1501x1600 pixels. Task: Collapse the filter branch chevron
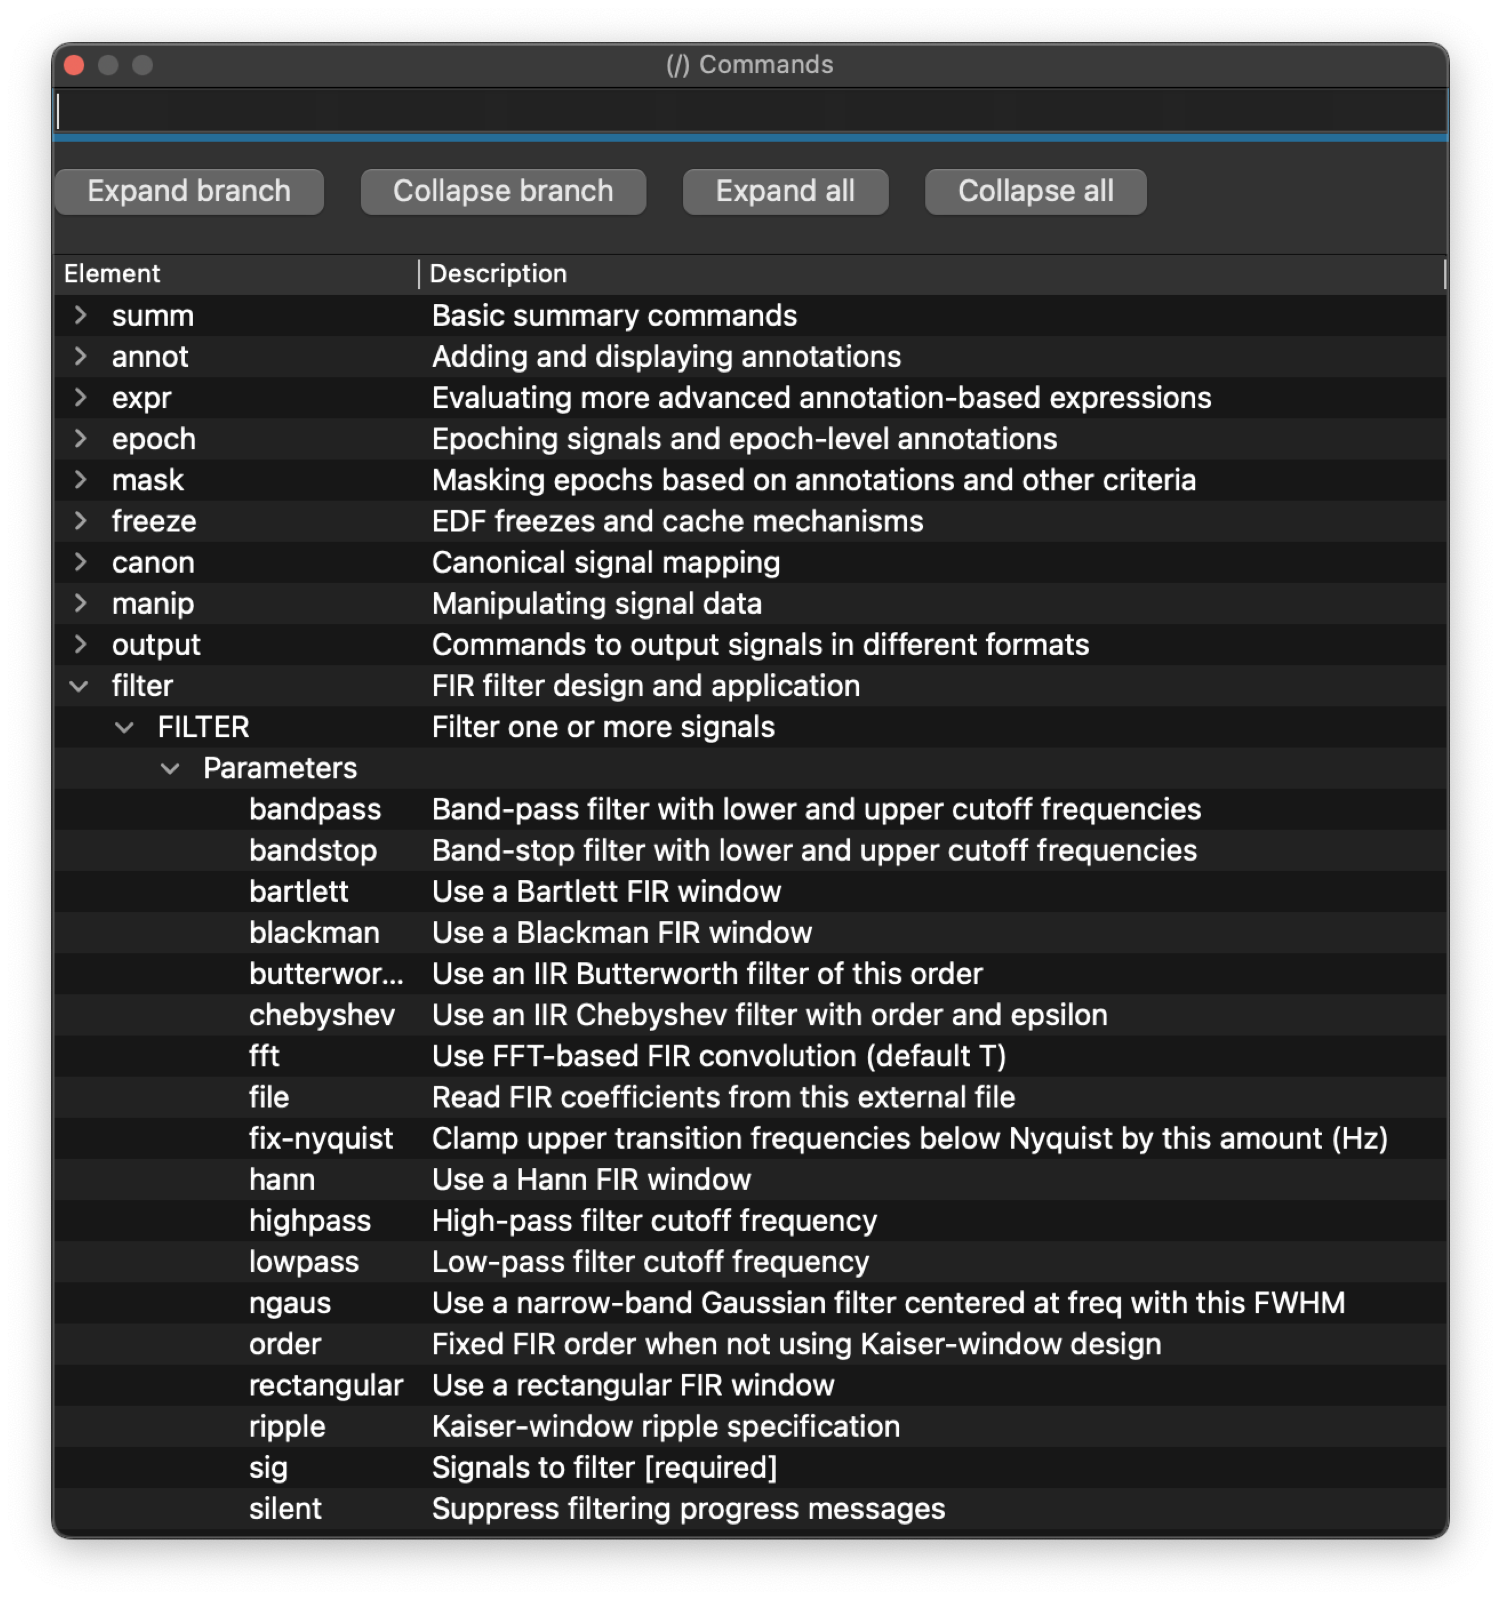point(79,686)
